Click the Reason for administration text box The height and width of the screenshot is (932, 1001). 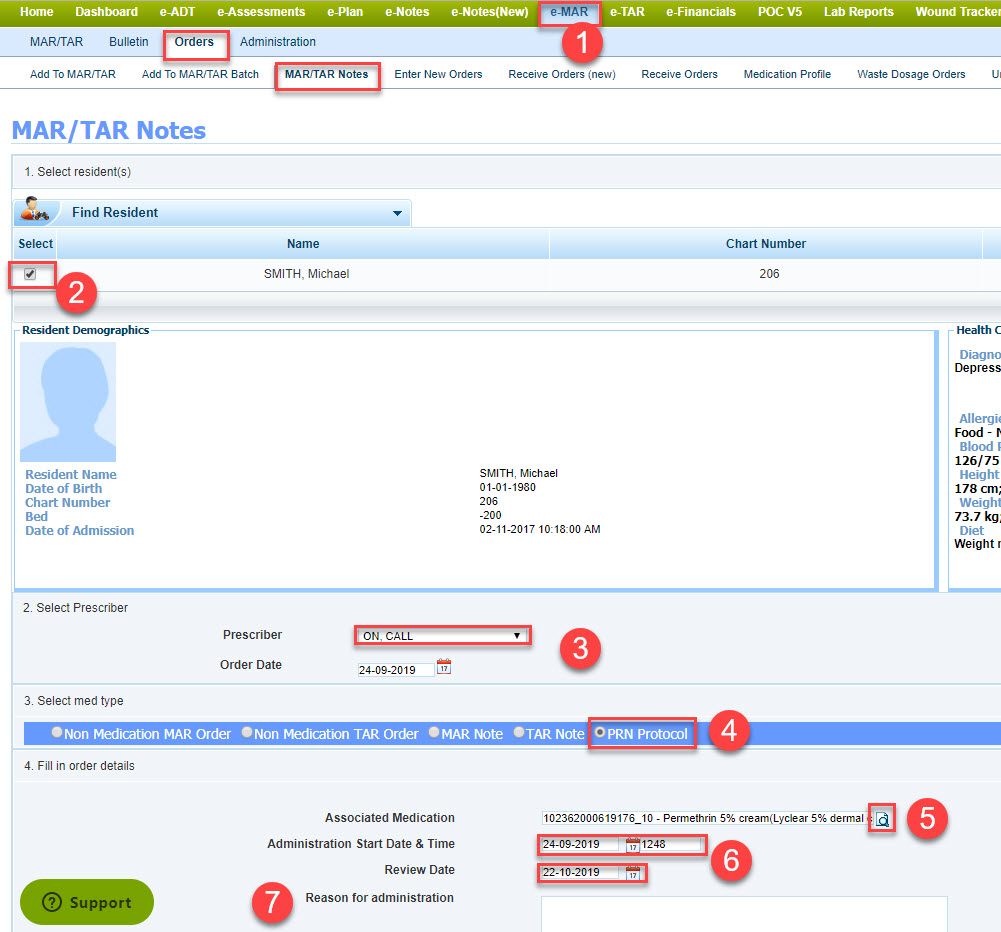pyautogui.click(x=744, y=913)
